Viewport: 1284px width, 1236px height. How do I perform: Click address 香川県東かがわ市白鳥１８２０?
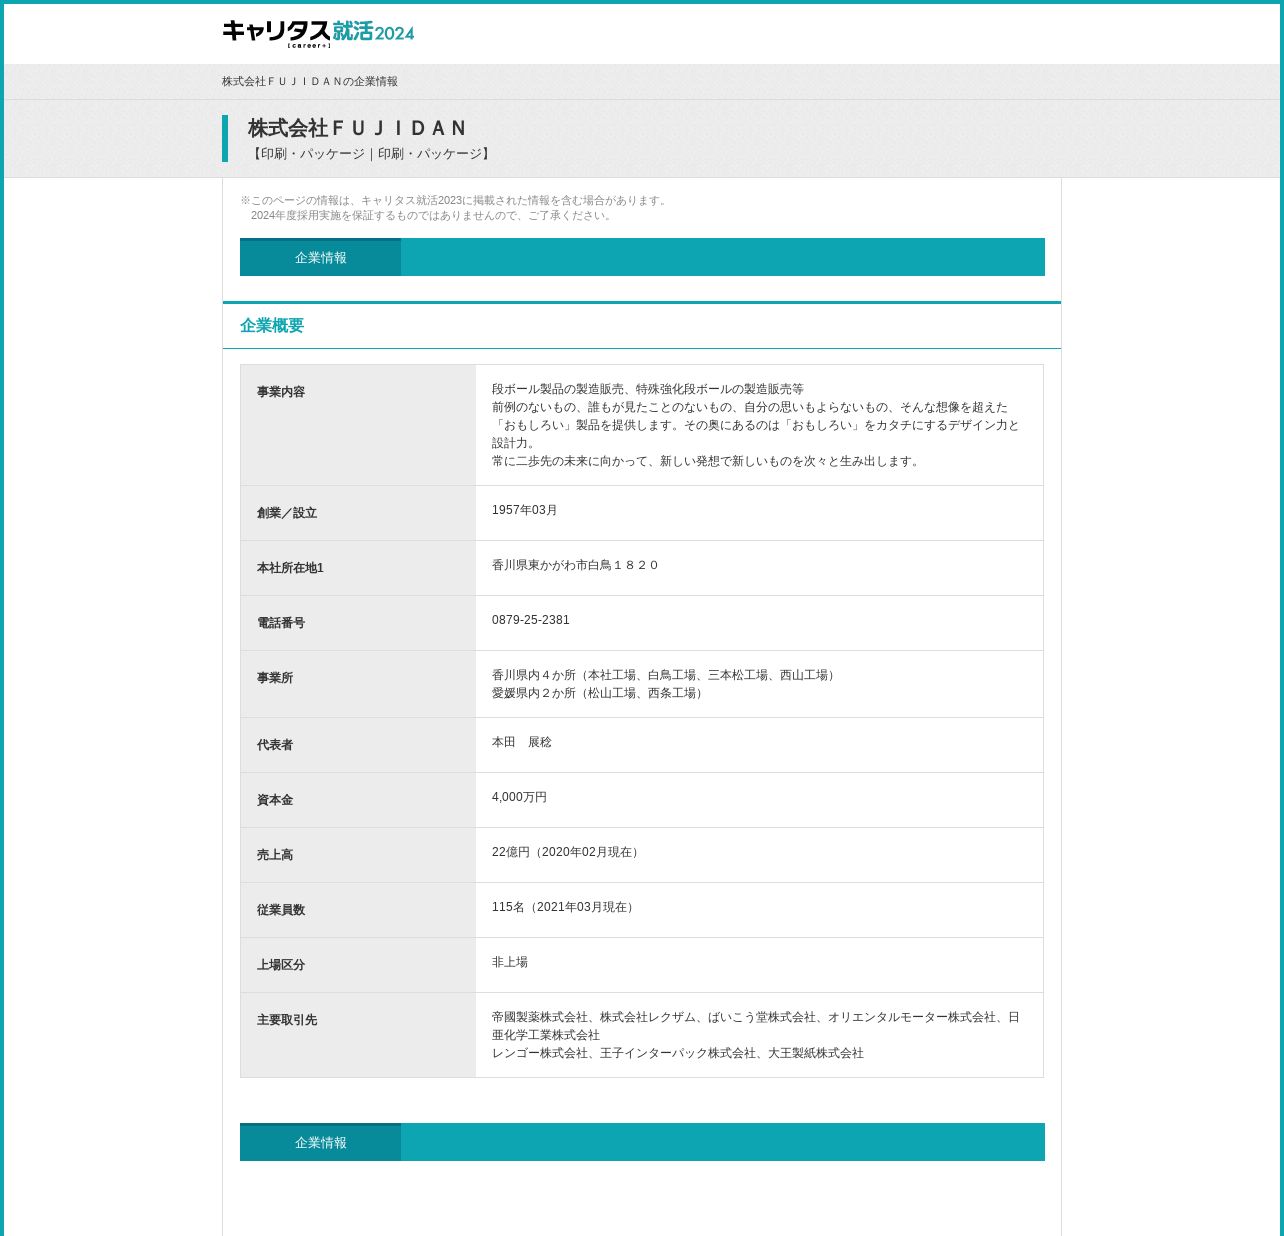click(575, 565)
